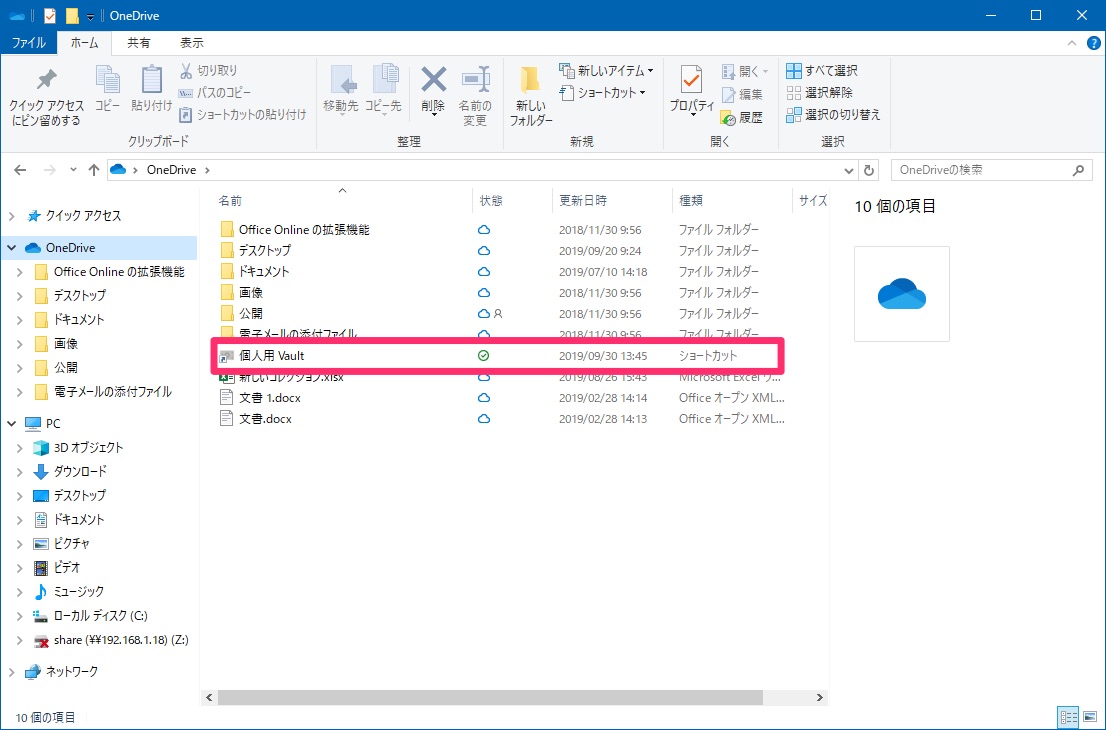Viewport: 1106px width, 730px height.
Task: Click Paste shortcut (ショートカットの貼り付け)
Action: [243, 114]
